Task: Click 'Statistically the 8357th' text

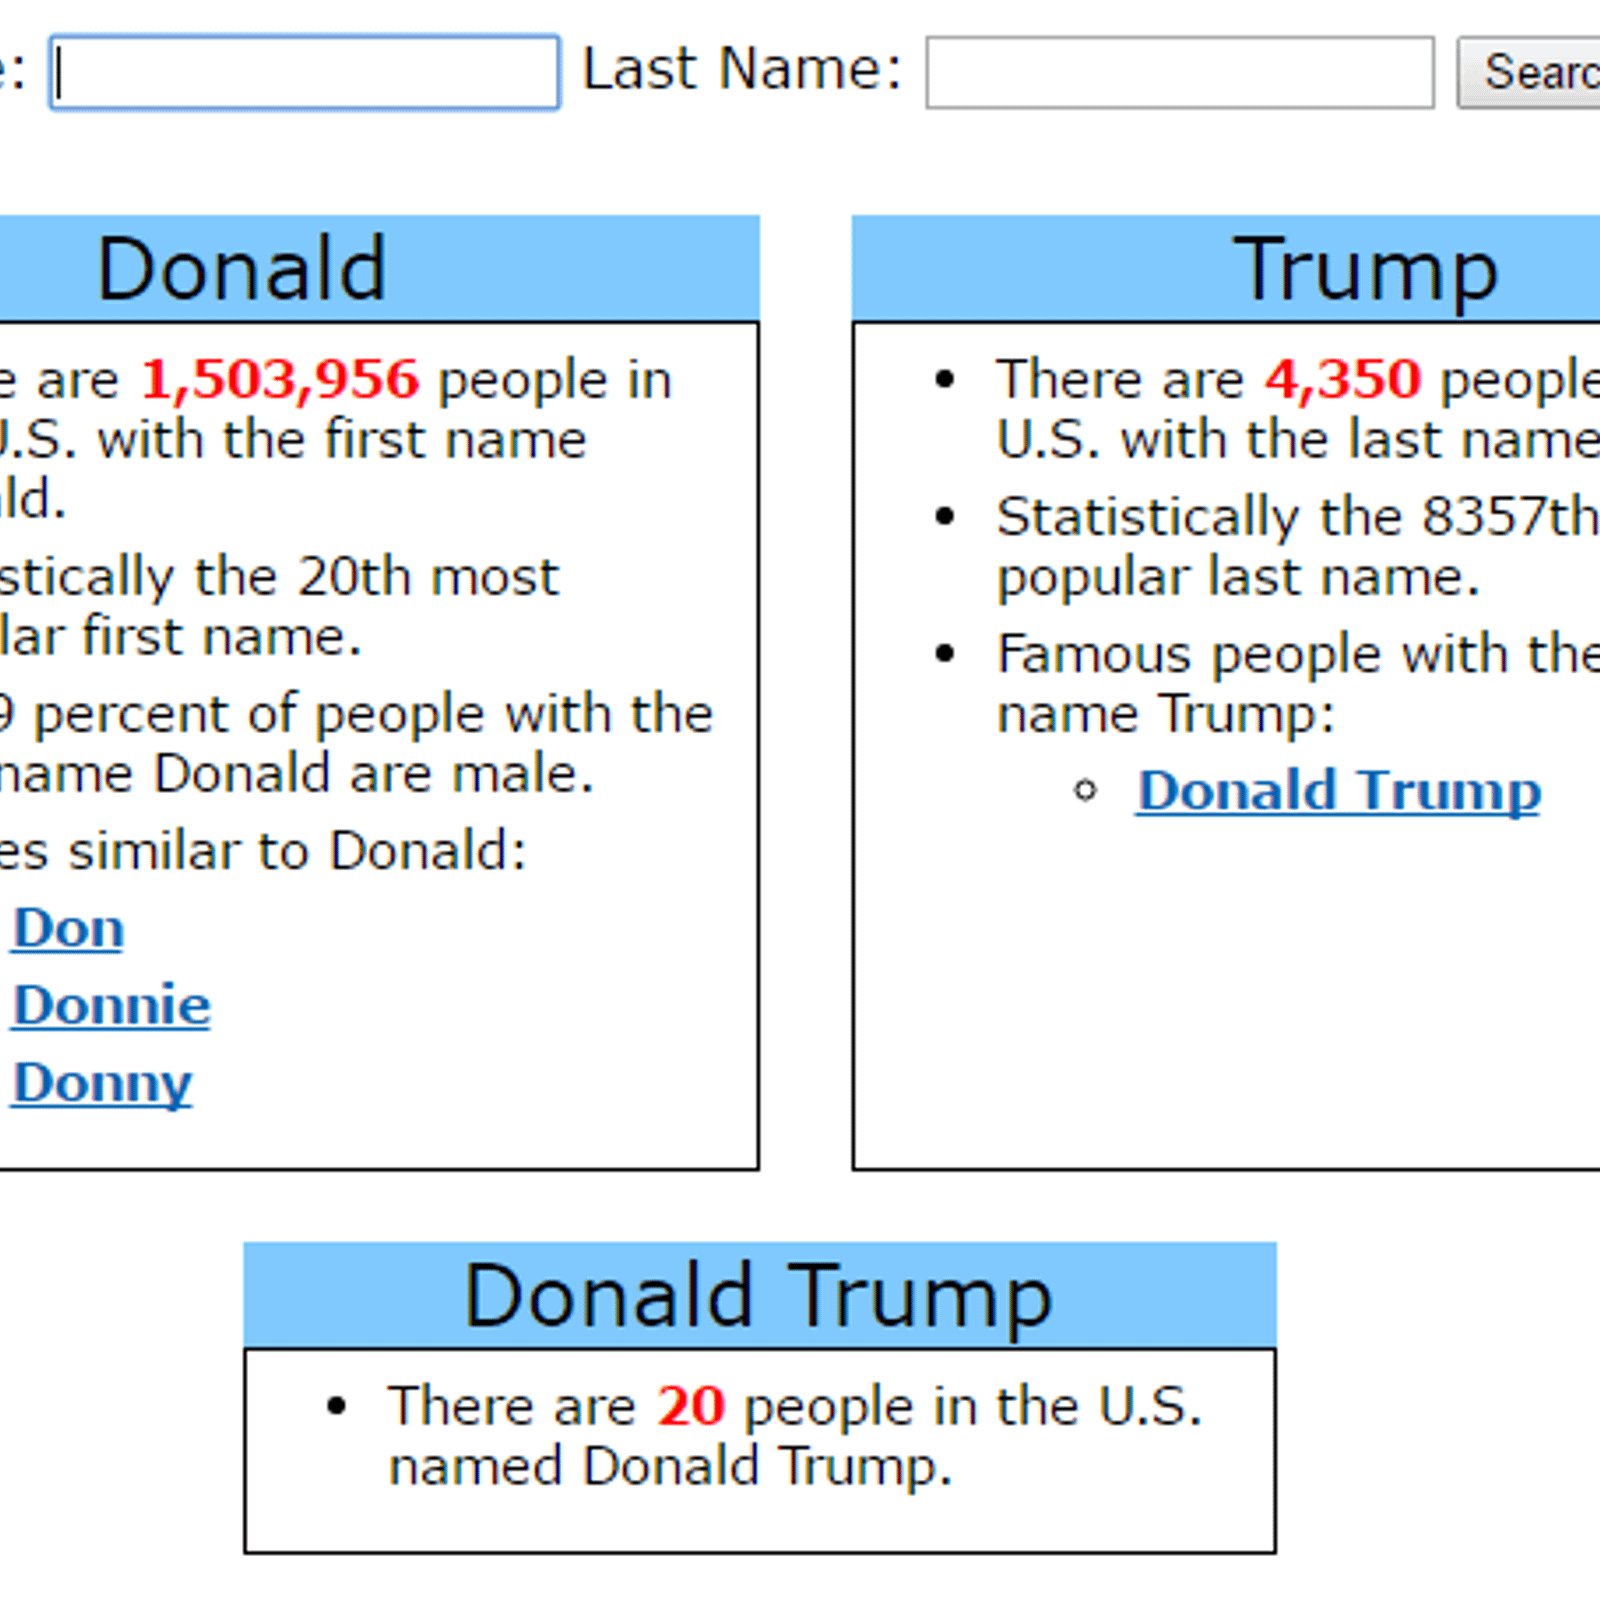Action: (1298, 518)
